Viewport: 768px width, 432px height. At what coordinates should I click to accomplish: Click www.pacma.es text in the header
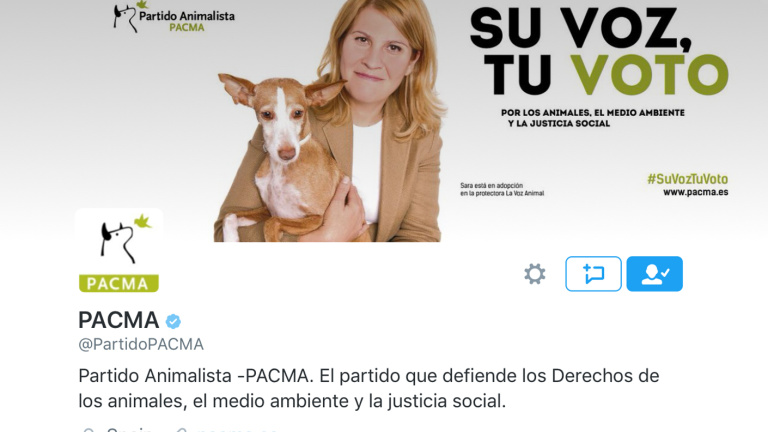pos(696,192)
